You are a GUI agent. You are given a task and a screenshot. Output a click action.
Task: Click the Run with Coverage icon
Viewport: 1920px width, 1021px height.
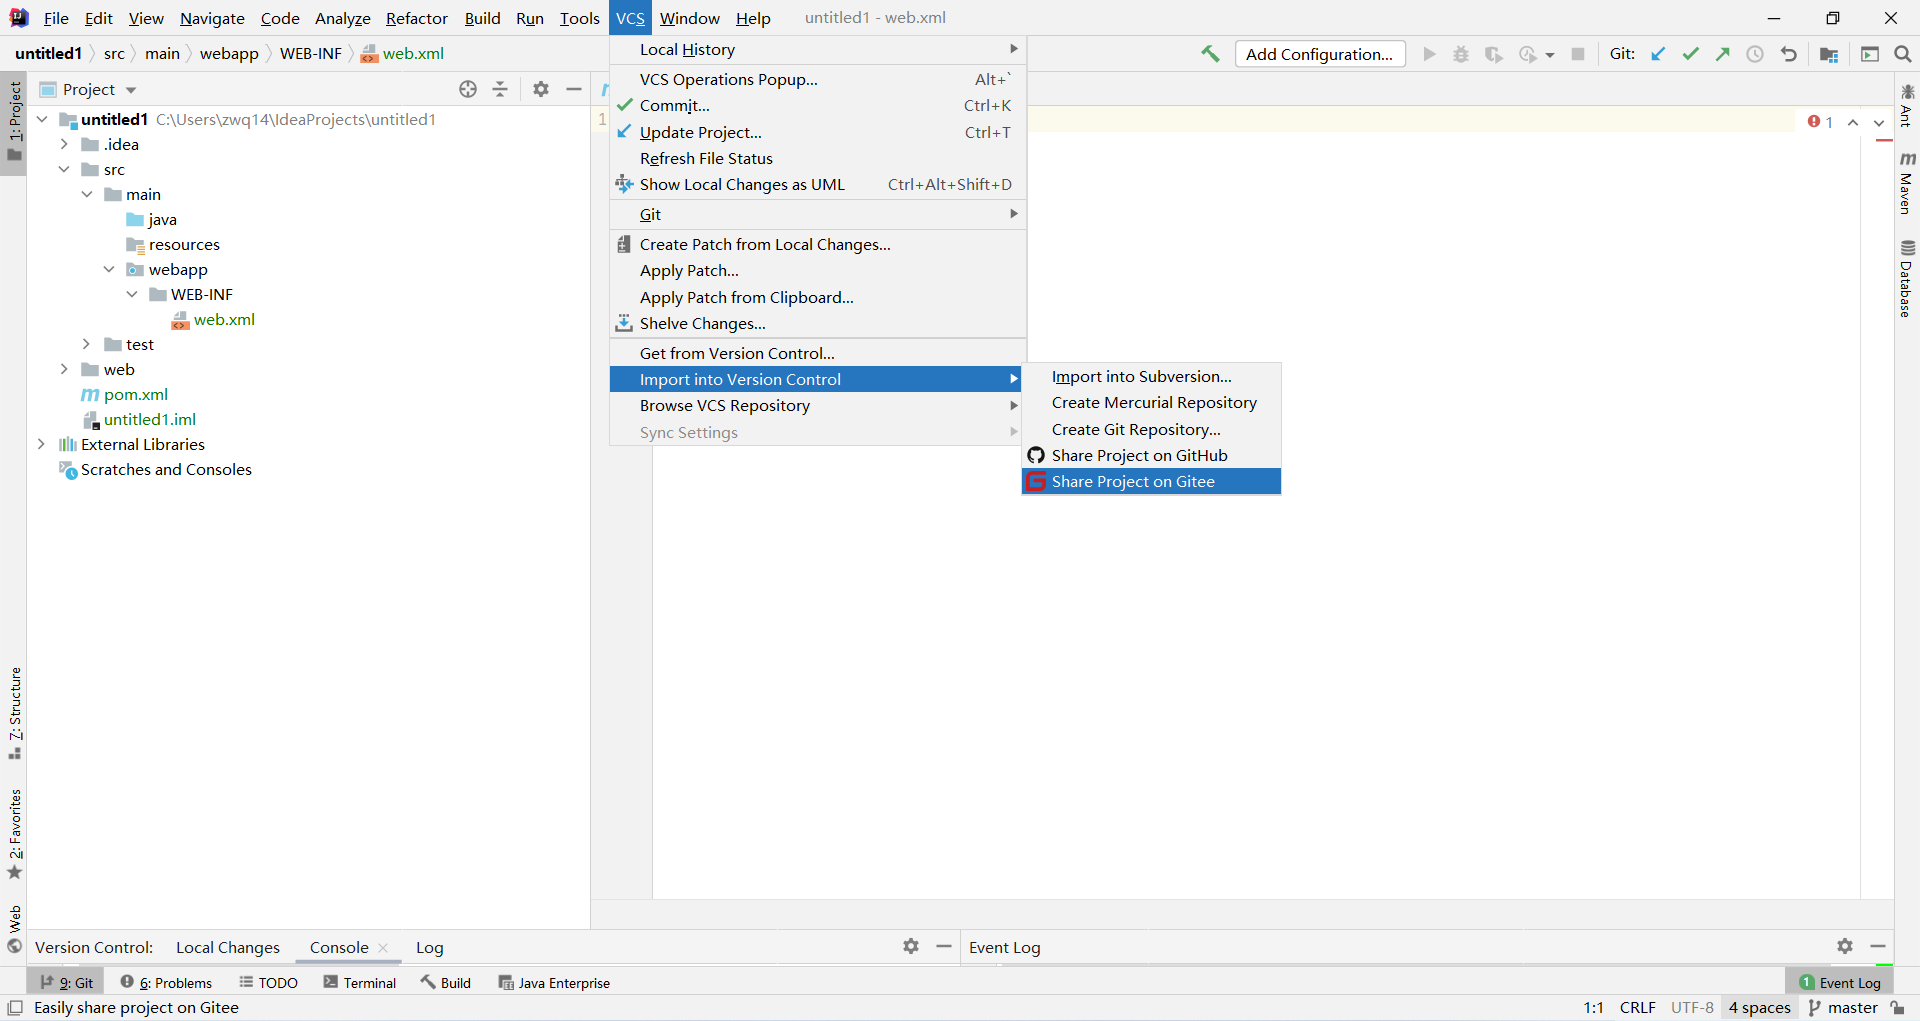[1494, 54]
